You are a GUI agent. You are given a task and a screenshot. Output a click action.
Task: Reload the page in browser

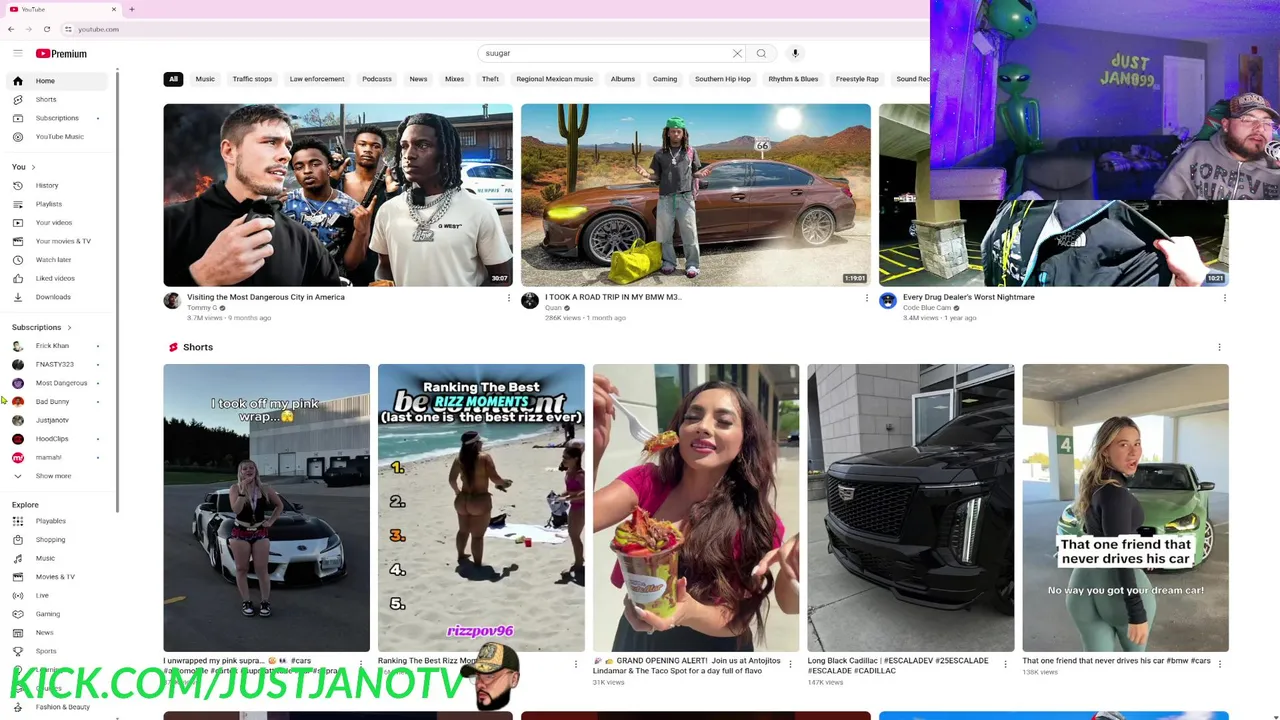46,29
